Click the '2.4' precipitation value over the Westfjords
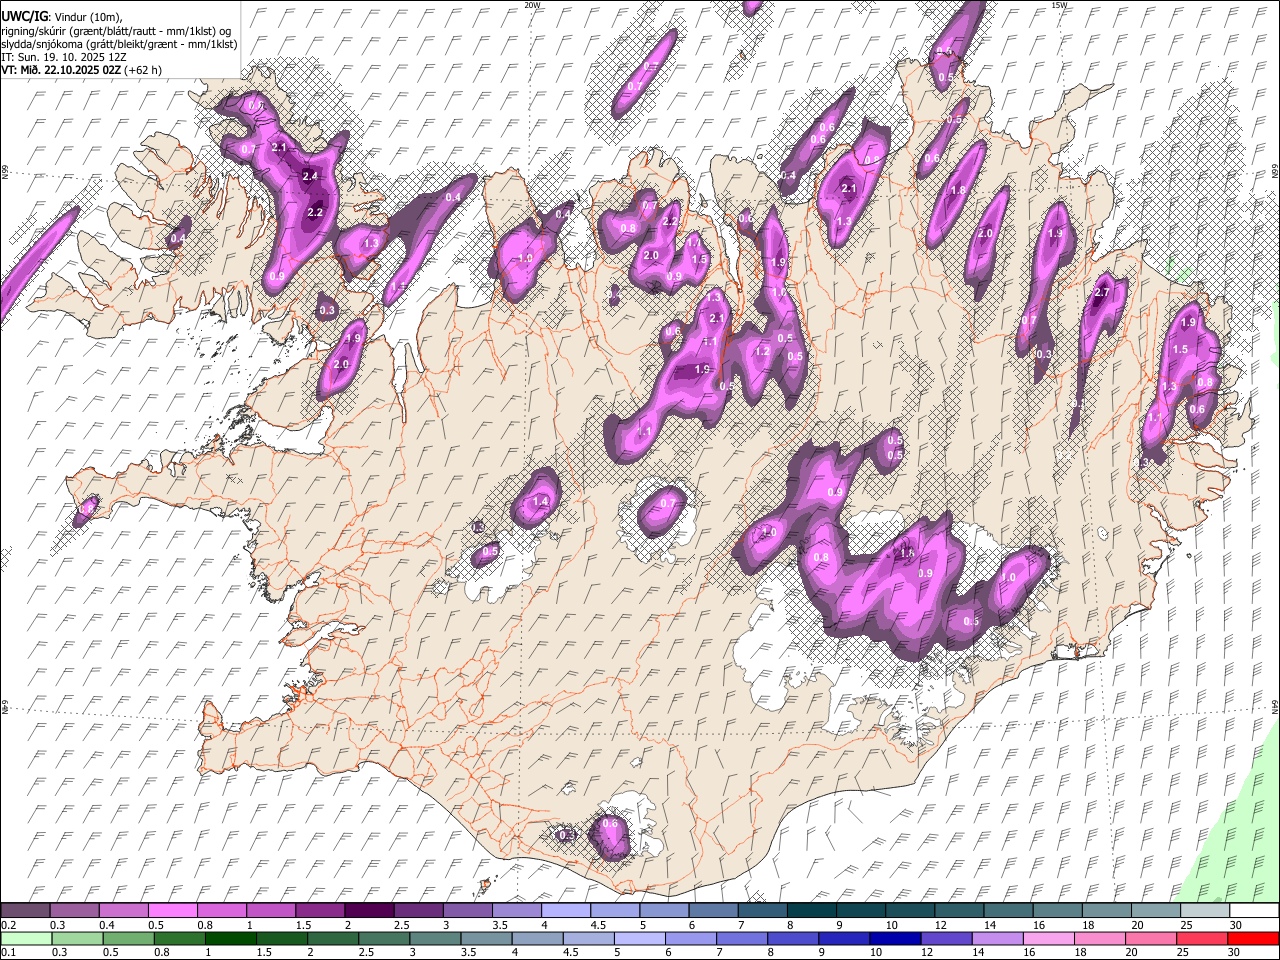The width and height of the screenshot is (1280, 960). 310,176
